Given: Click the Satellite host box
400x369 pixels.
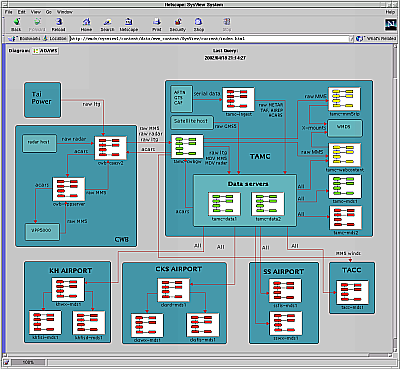Looking at the screenshot, I should tap(192, 122).
